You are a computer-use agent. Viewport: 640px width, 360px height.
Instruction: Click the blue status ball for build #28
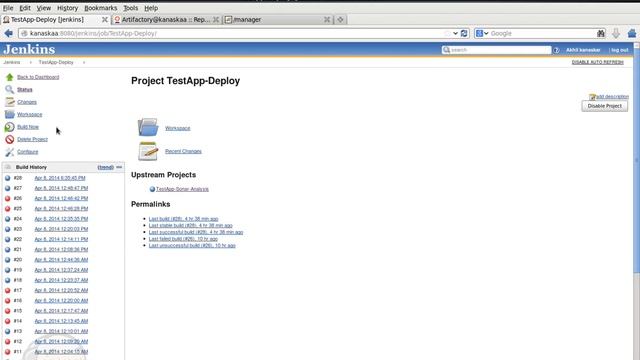(7, 178)
